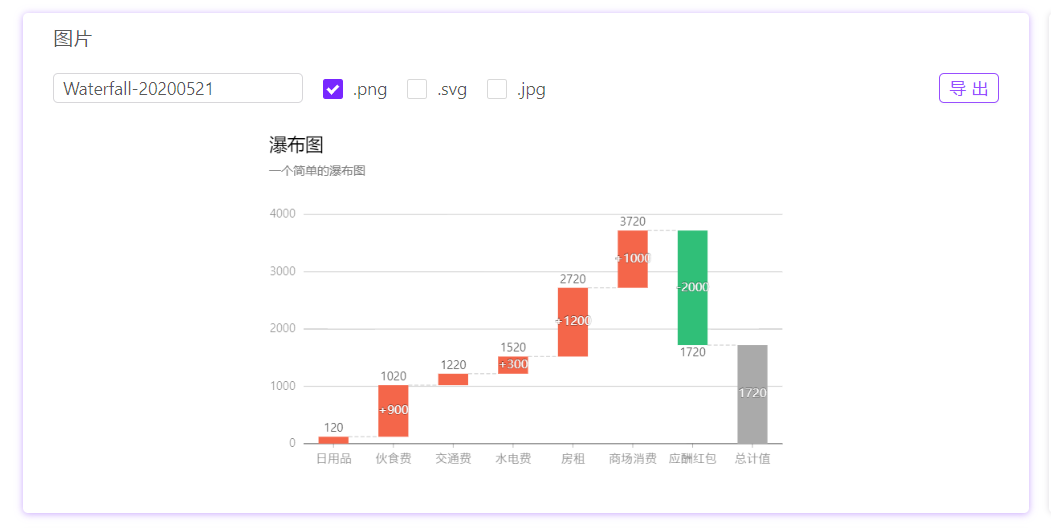This screenshot has height=528, width=1051.
Task: Click the data label 2720
Action: point(572,279)
